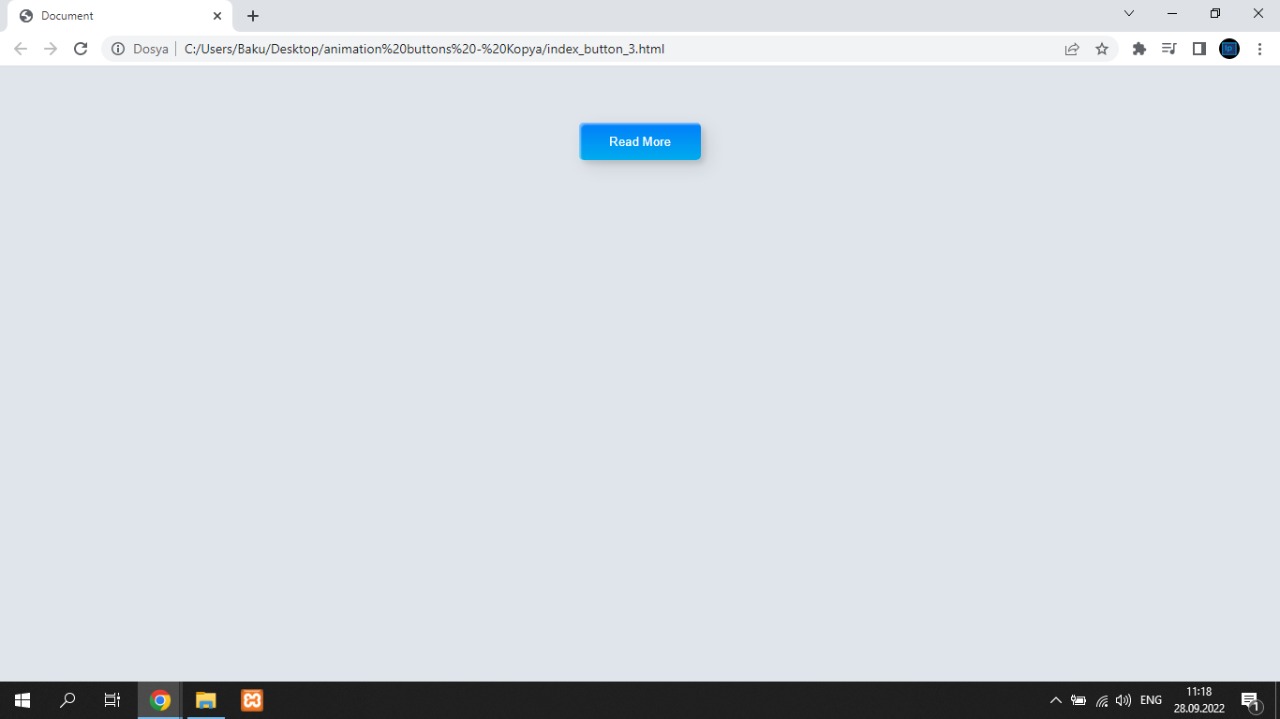Reload the page
Viewport: 1280px width, 719px height.
(x=80, y=48)
